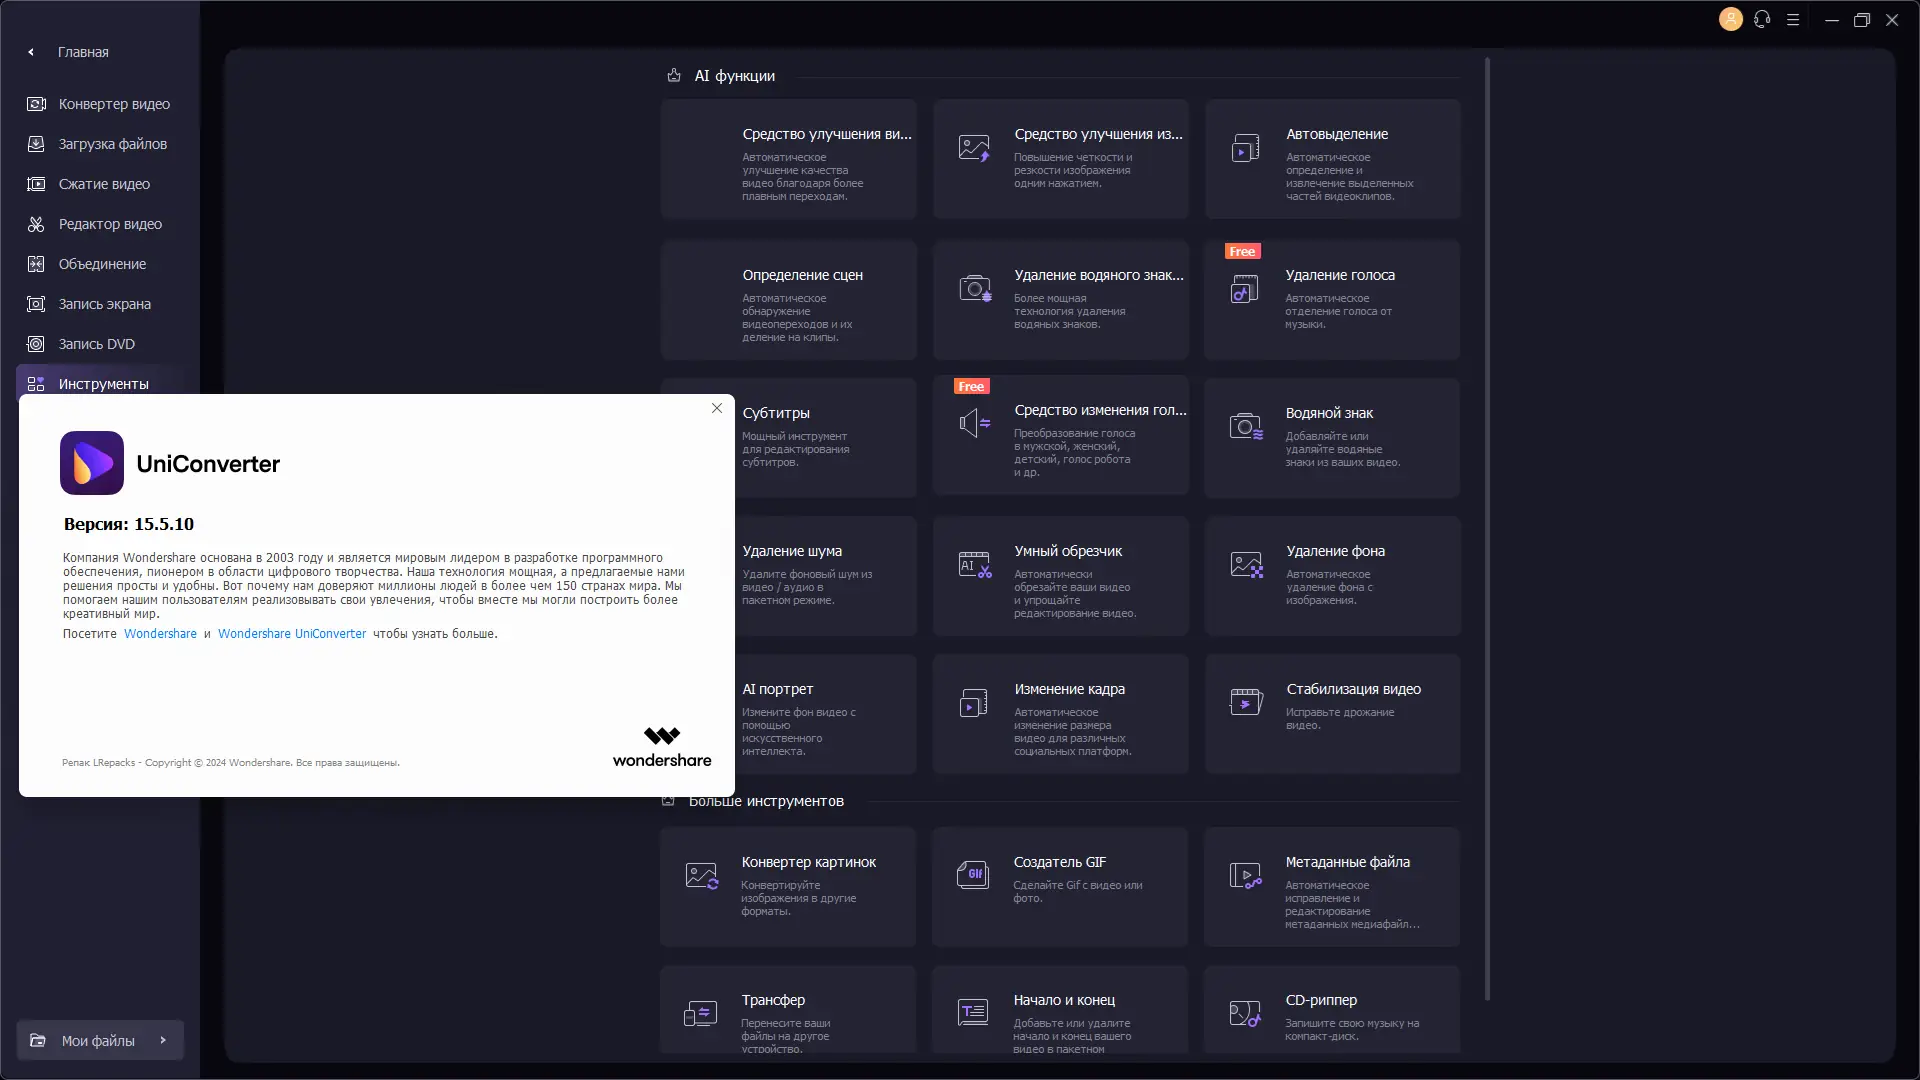Click the image enhancer tool icon
This screenshot has width=1920, height=1080.
(973, 148)
